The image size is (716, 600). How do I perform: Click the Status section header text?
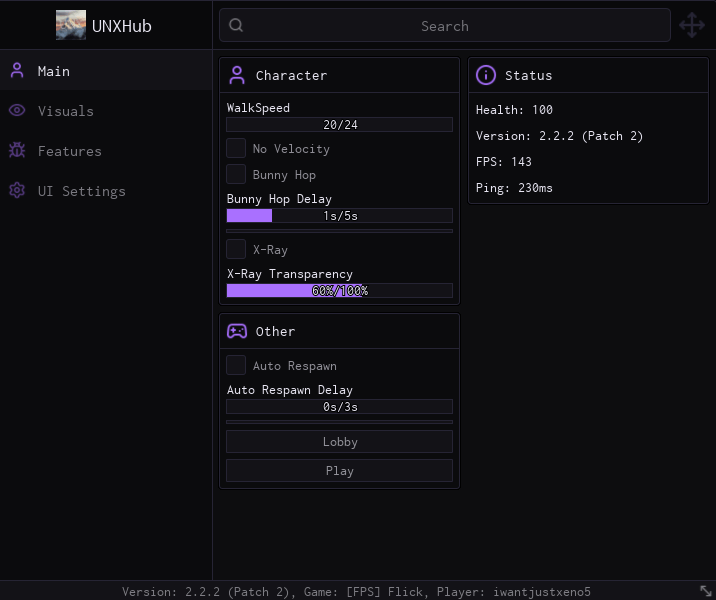[528, 75]
